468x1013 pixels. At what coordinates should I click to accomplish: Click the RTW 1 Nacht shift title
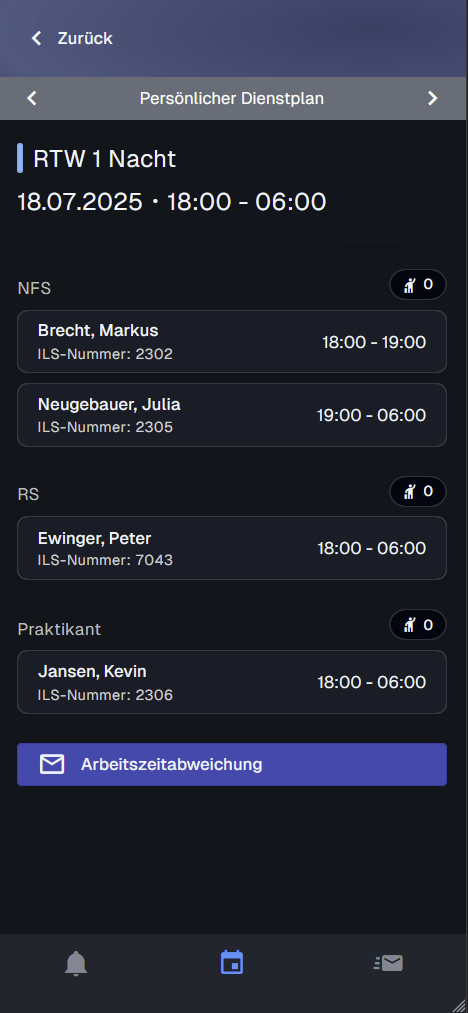click(x=105, y=159)
